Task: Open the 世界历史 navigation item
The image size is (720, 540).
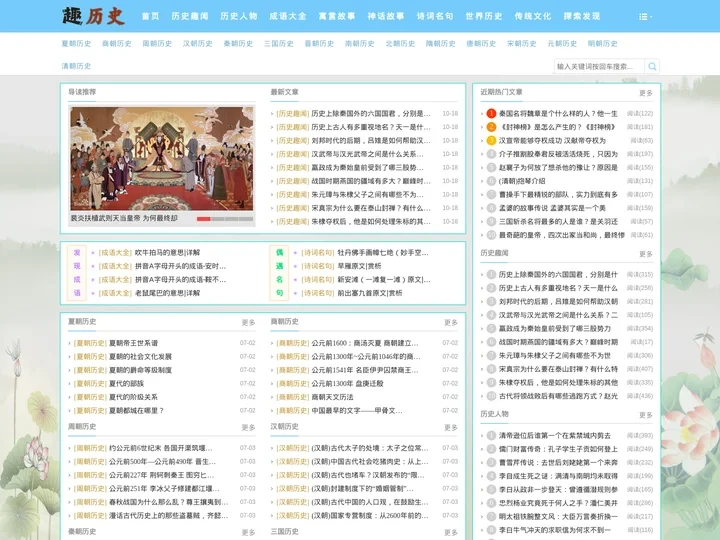Action: click(x=484, y=16)
